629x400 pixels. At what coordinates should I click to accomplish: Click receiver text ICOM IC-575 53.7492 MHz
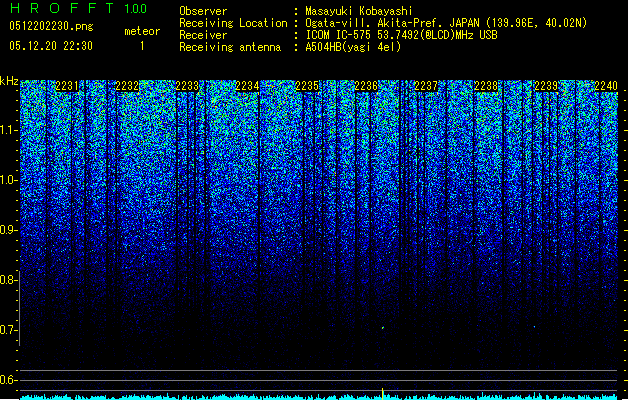pos(401,35)
